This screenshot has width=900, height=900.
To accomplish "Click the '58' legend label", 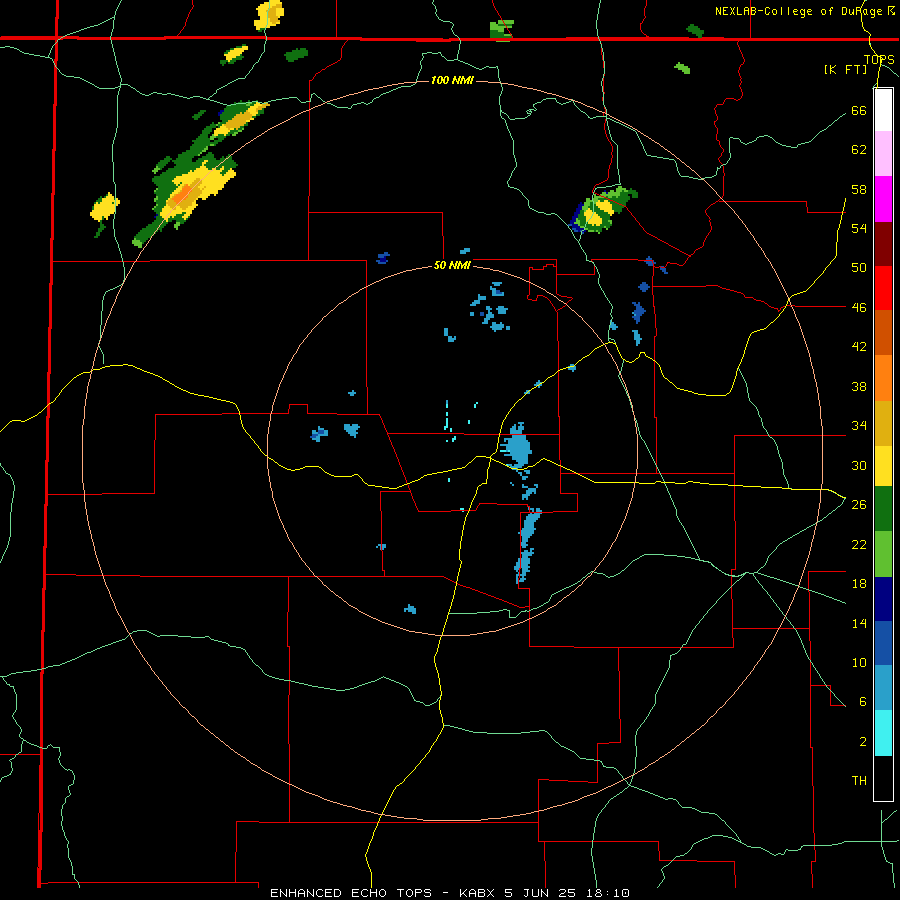I will point(859,189).
